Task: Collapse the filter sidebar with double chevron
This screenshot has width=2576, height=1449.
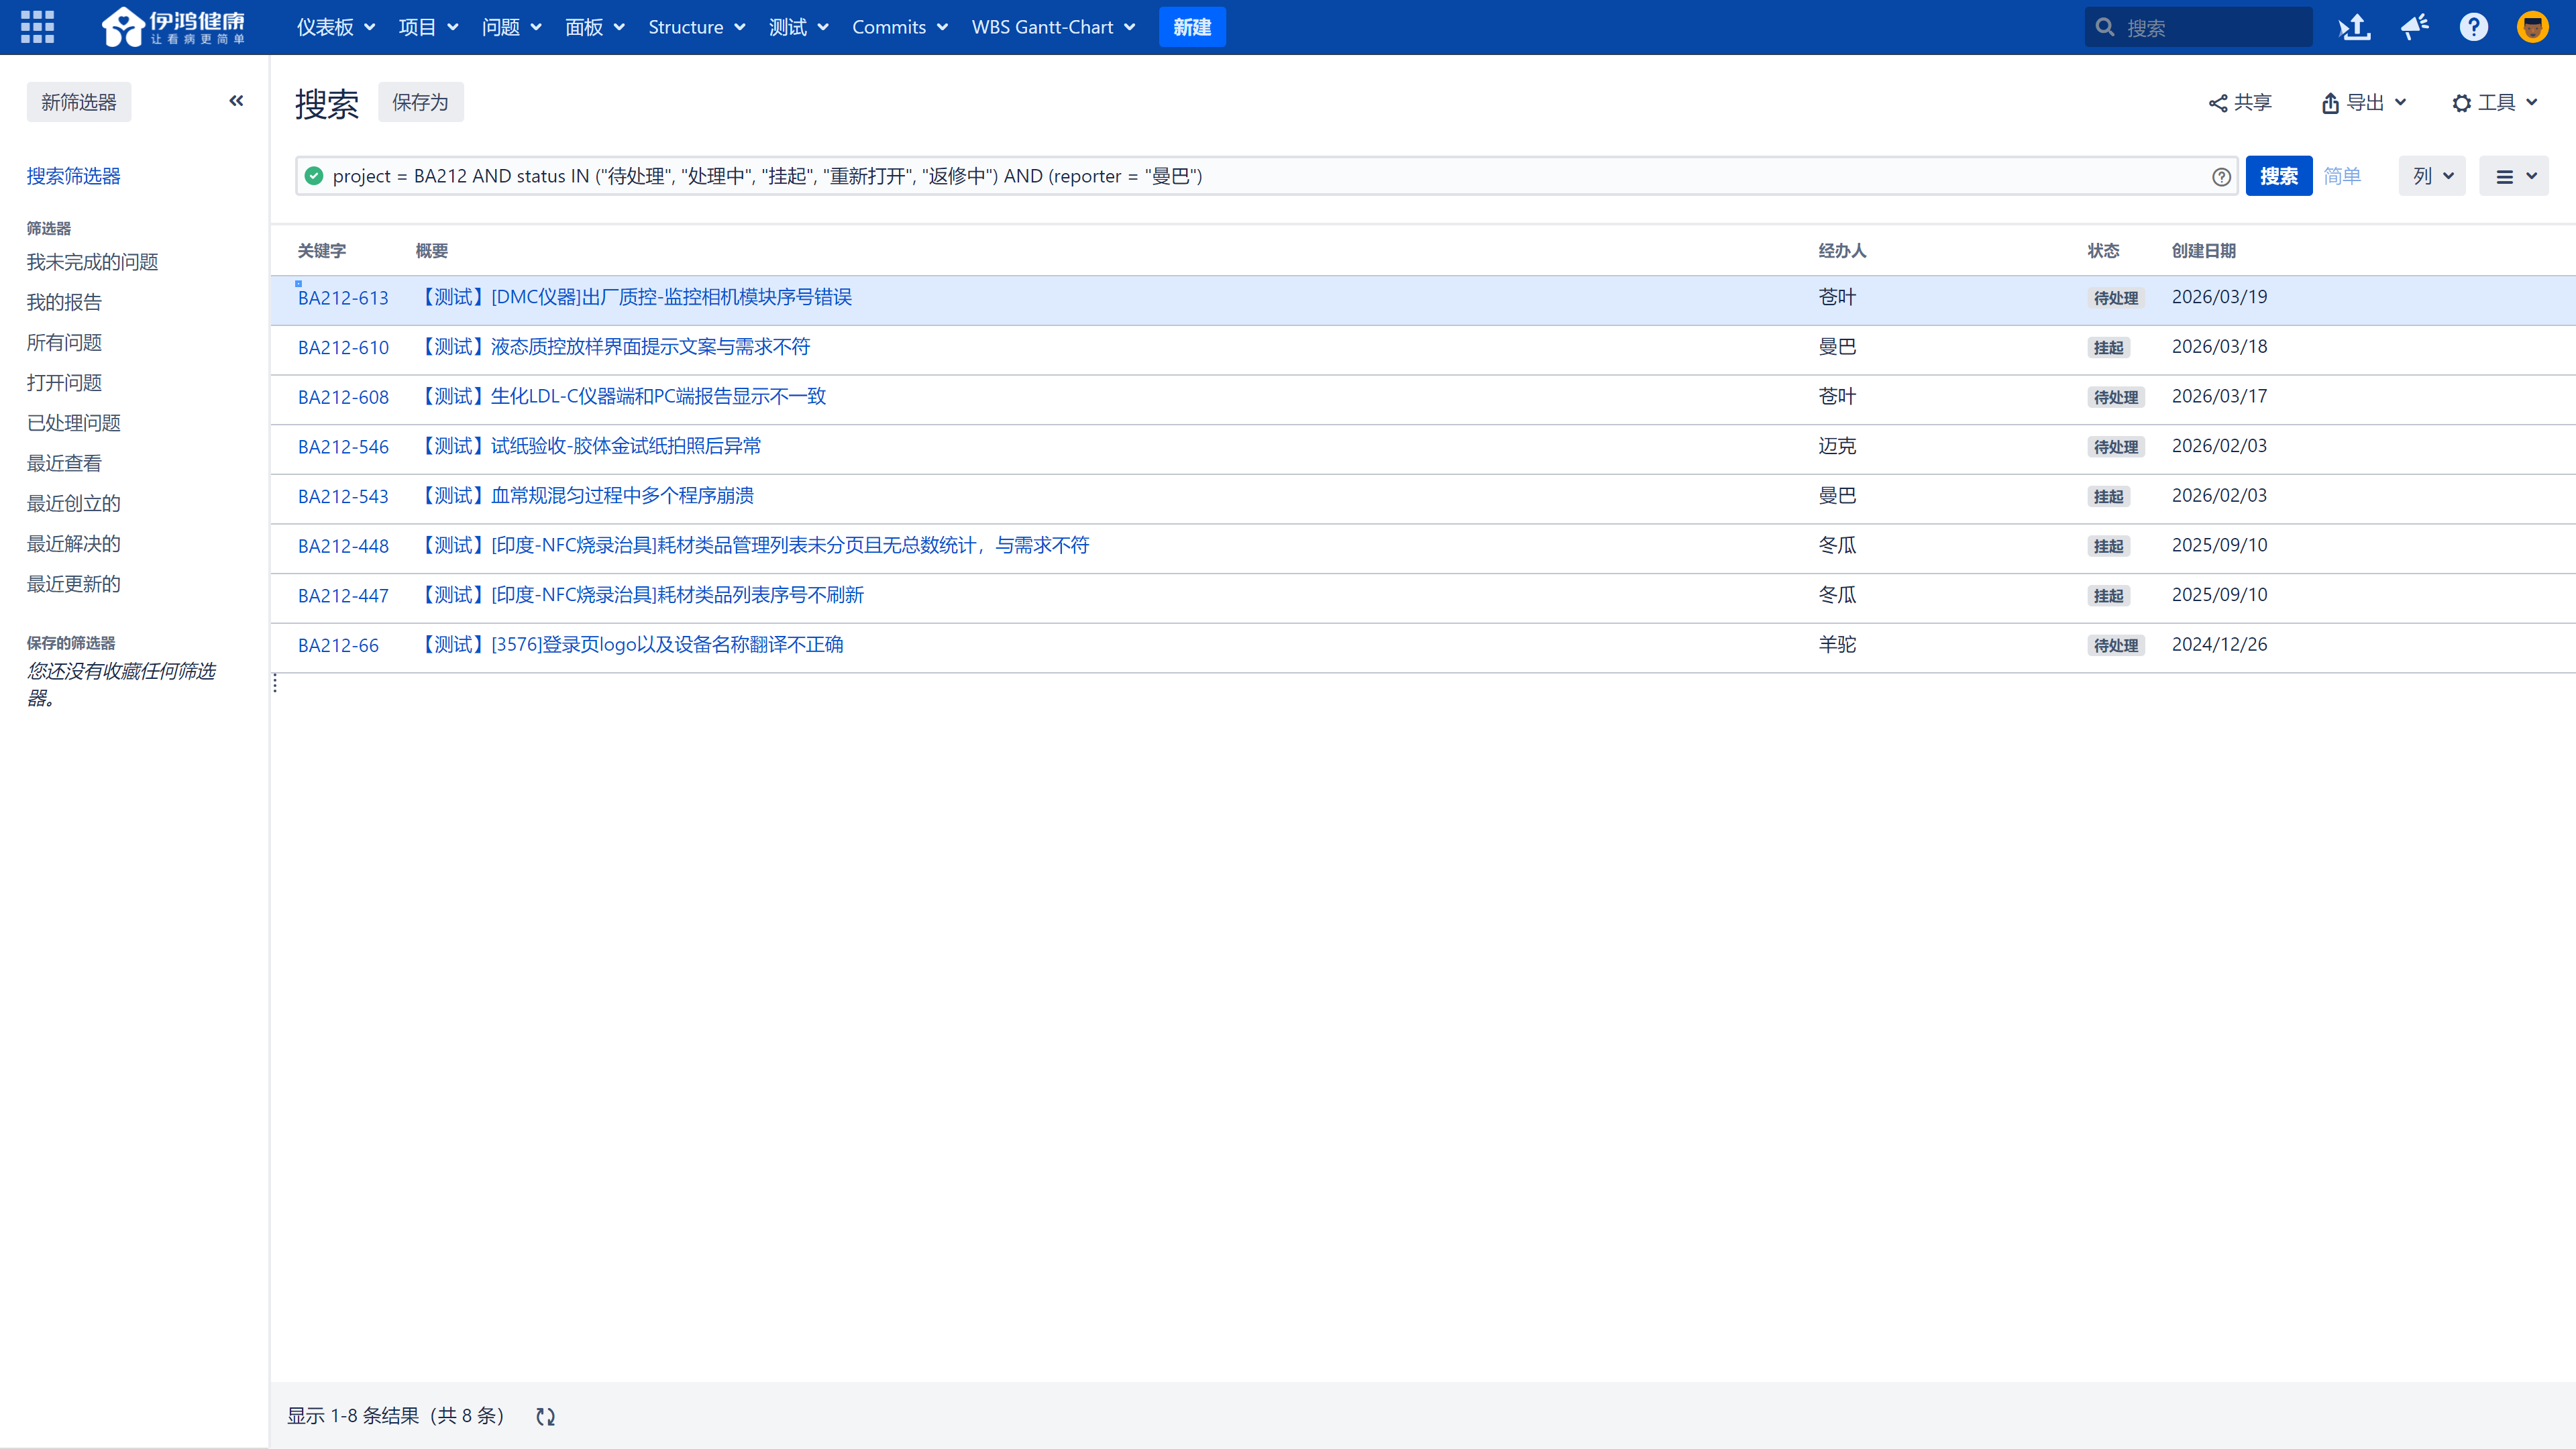Action: [236, 101]
